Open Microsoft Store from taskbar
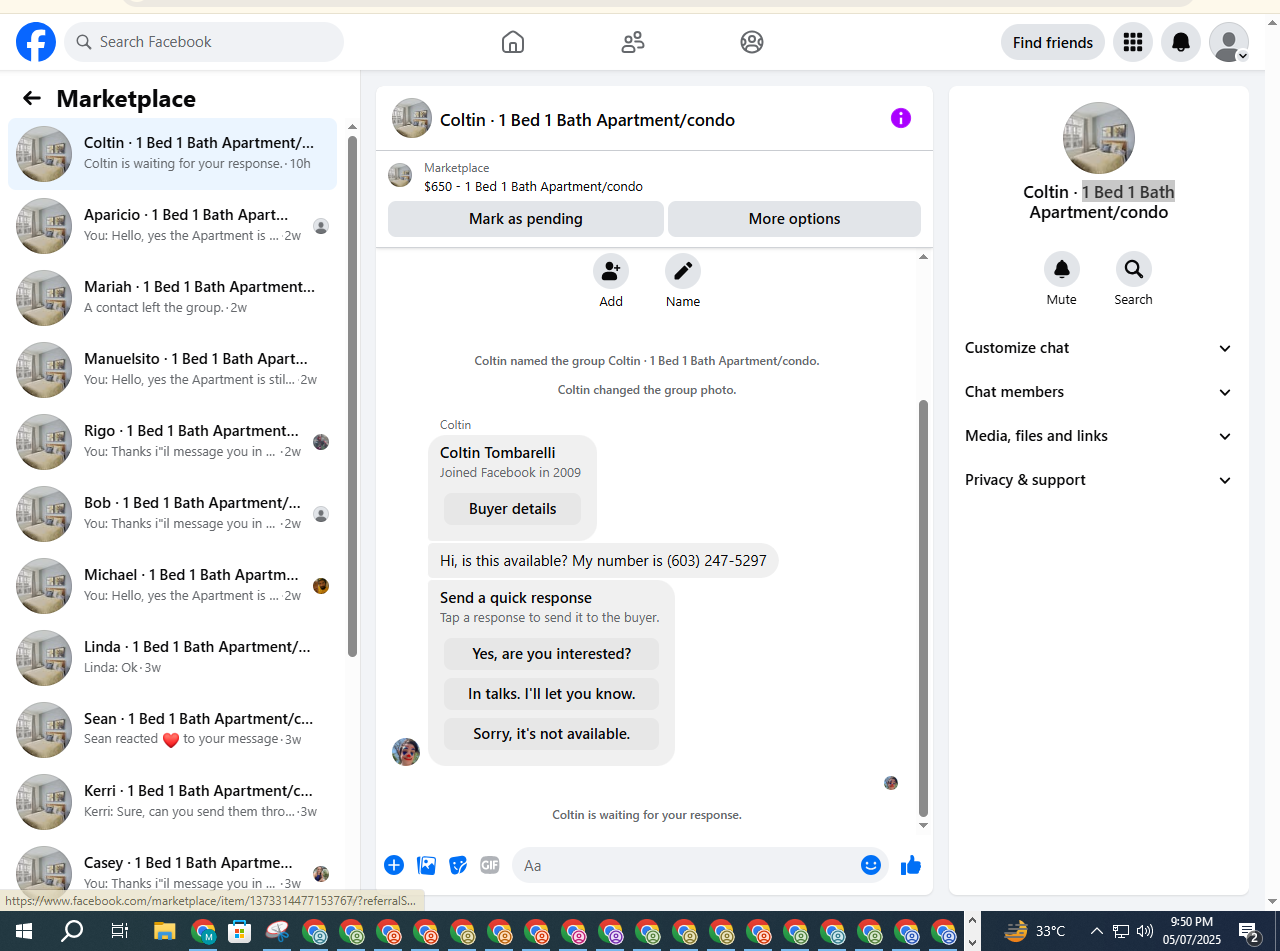Screen dimensions: 1280x951 click(239, 932)
